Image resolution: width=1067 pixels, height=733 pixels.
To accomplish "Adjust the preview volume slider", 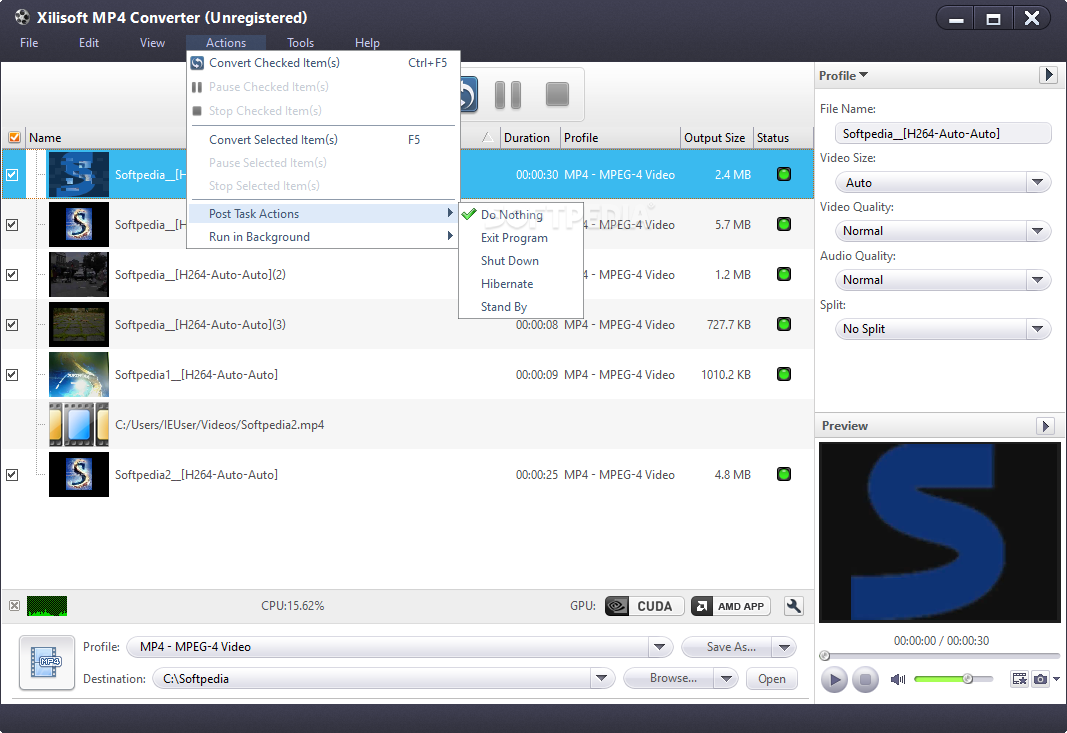I will pos(953,679).
